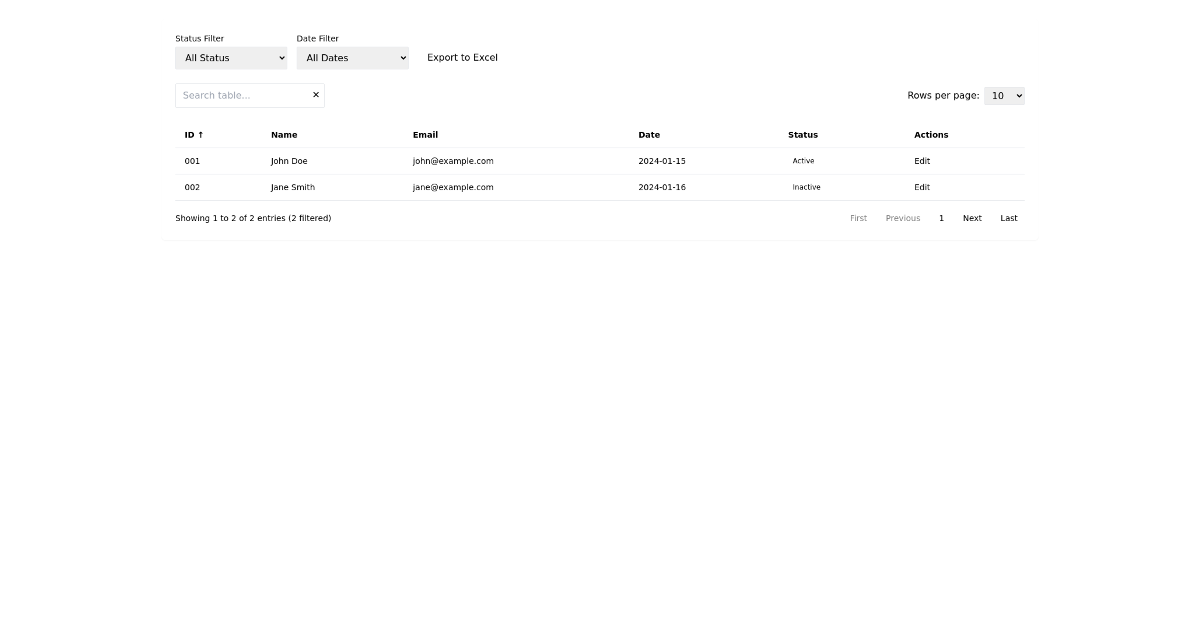
Task: Click Previous in the pagination controls
Action: click(902, 217)
